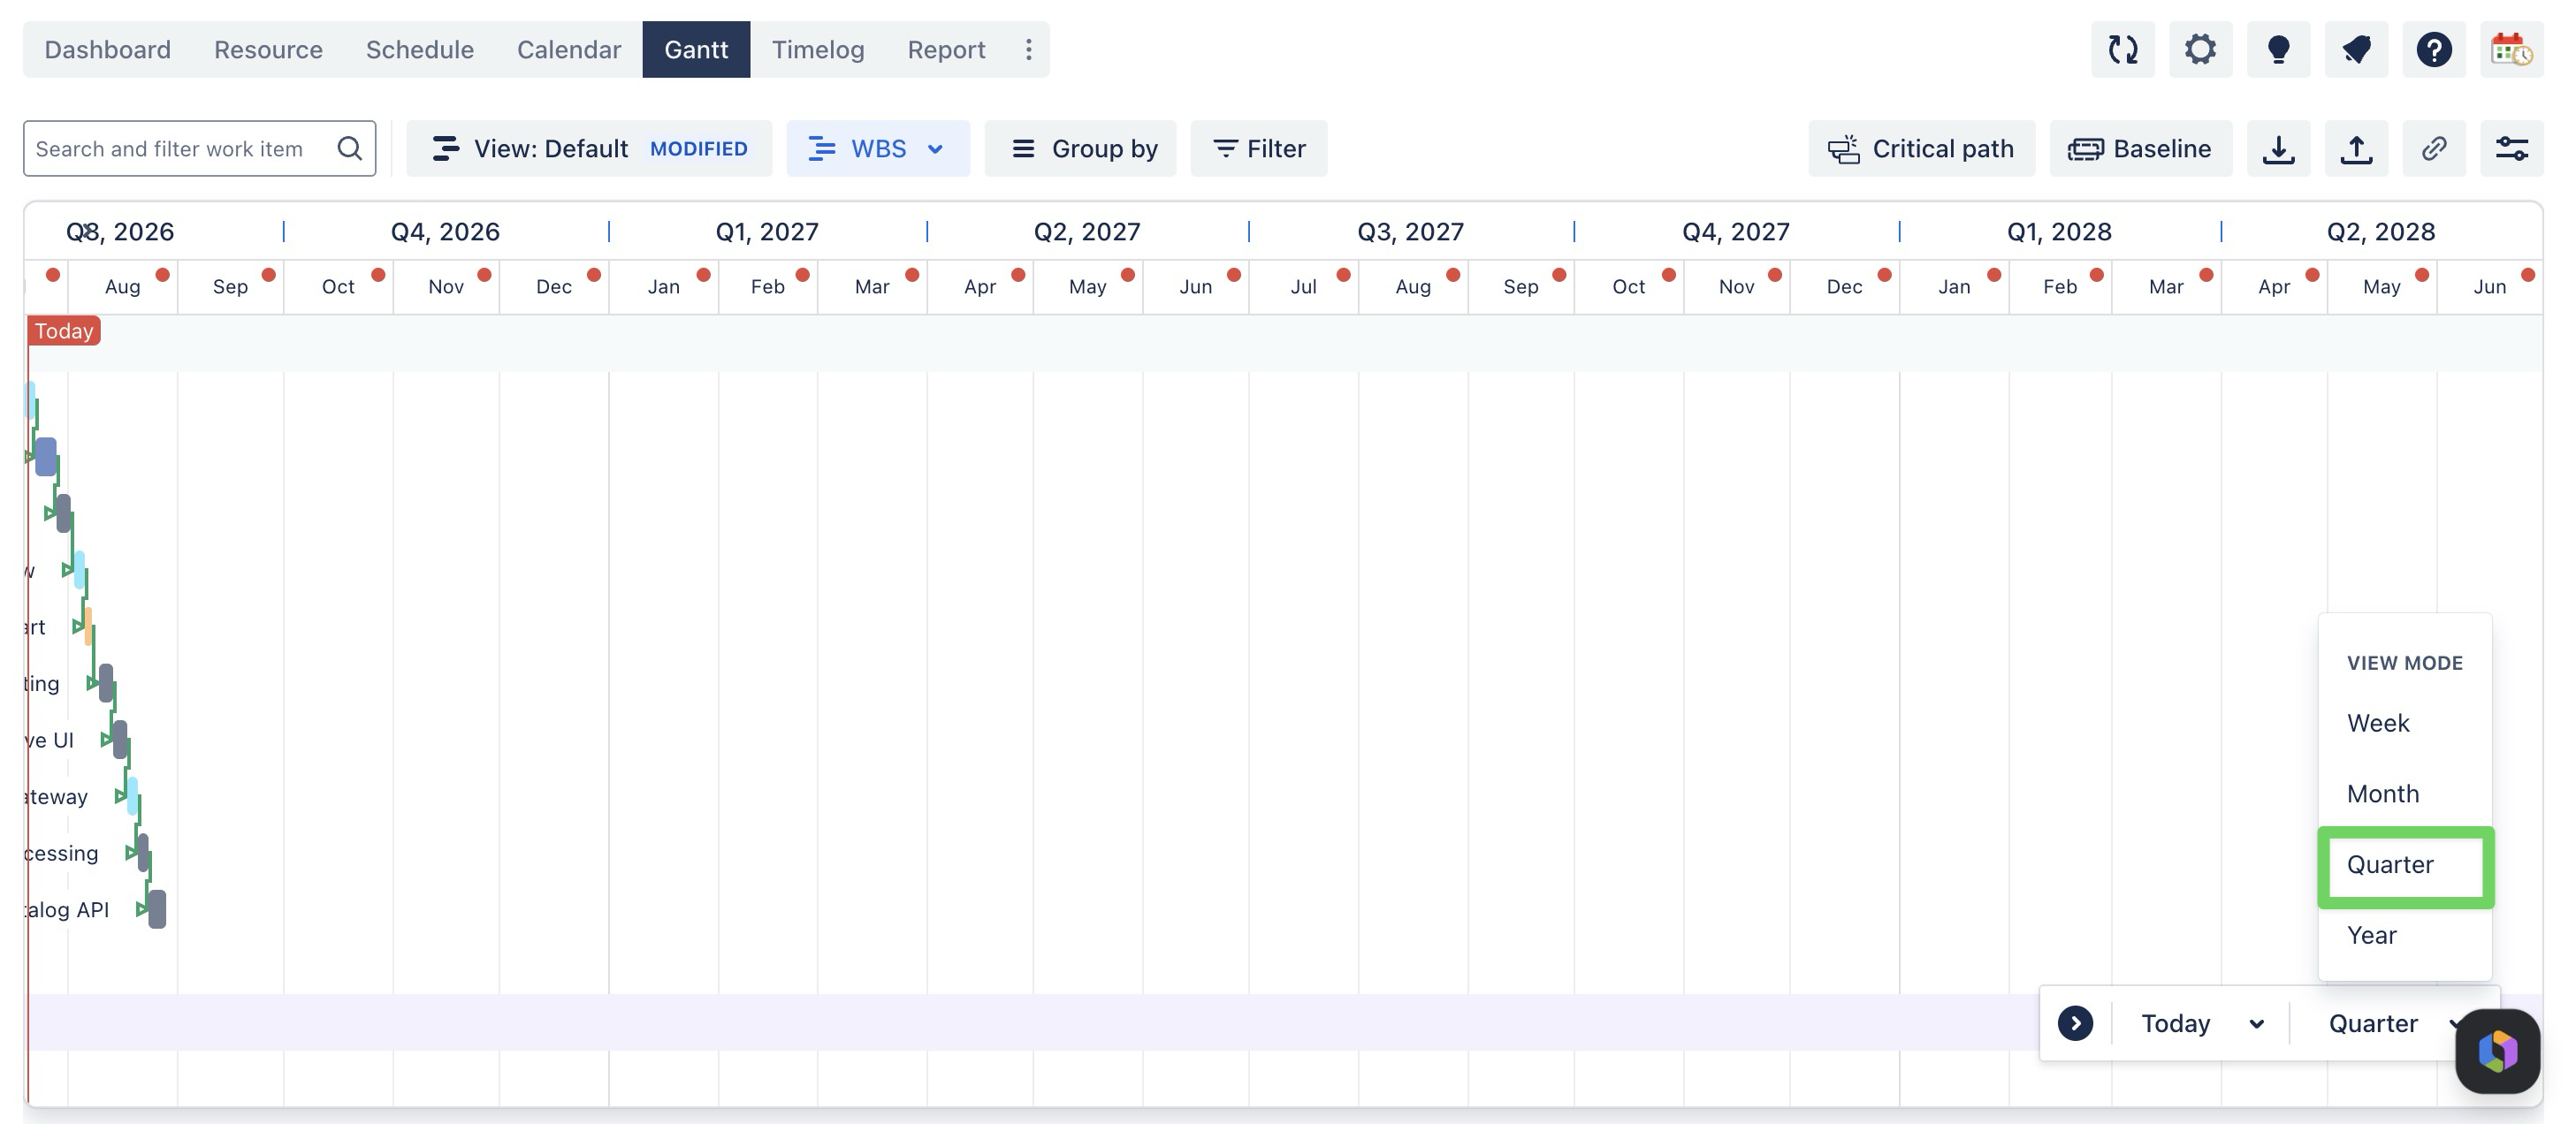Open settings gear icon
The image size is (2576, 1124).
pos(2200,49)
